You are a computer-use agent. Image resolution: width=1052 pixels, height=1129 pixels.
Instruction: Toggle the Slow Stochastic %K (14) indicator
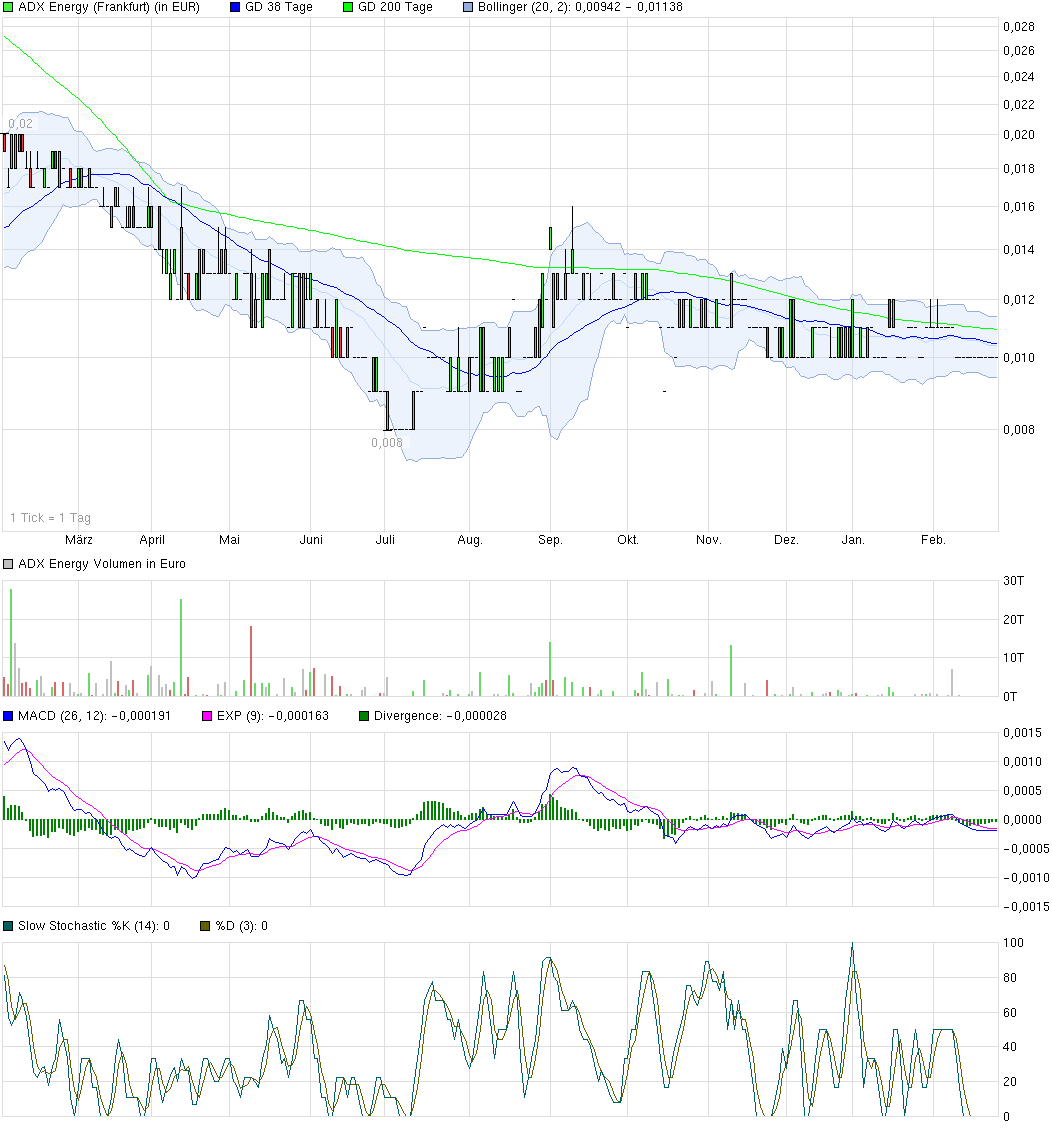(x=7, y=925)
